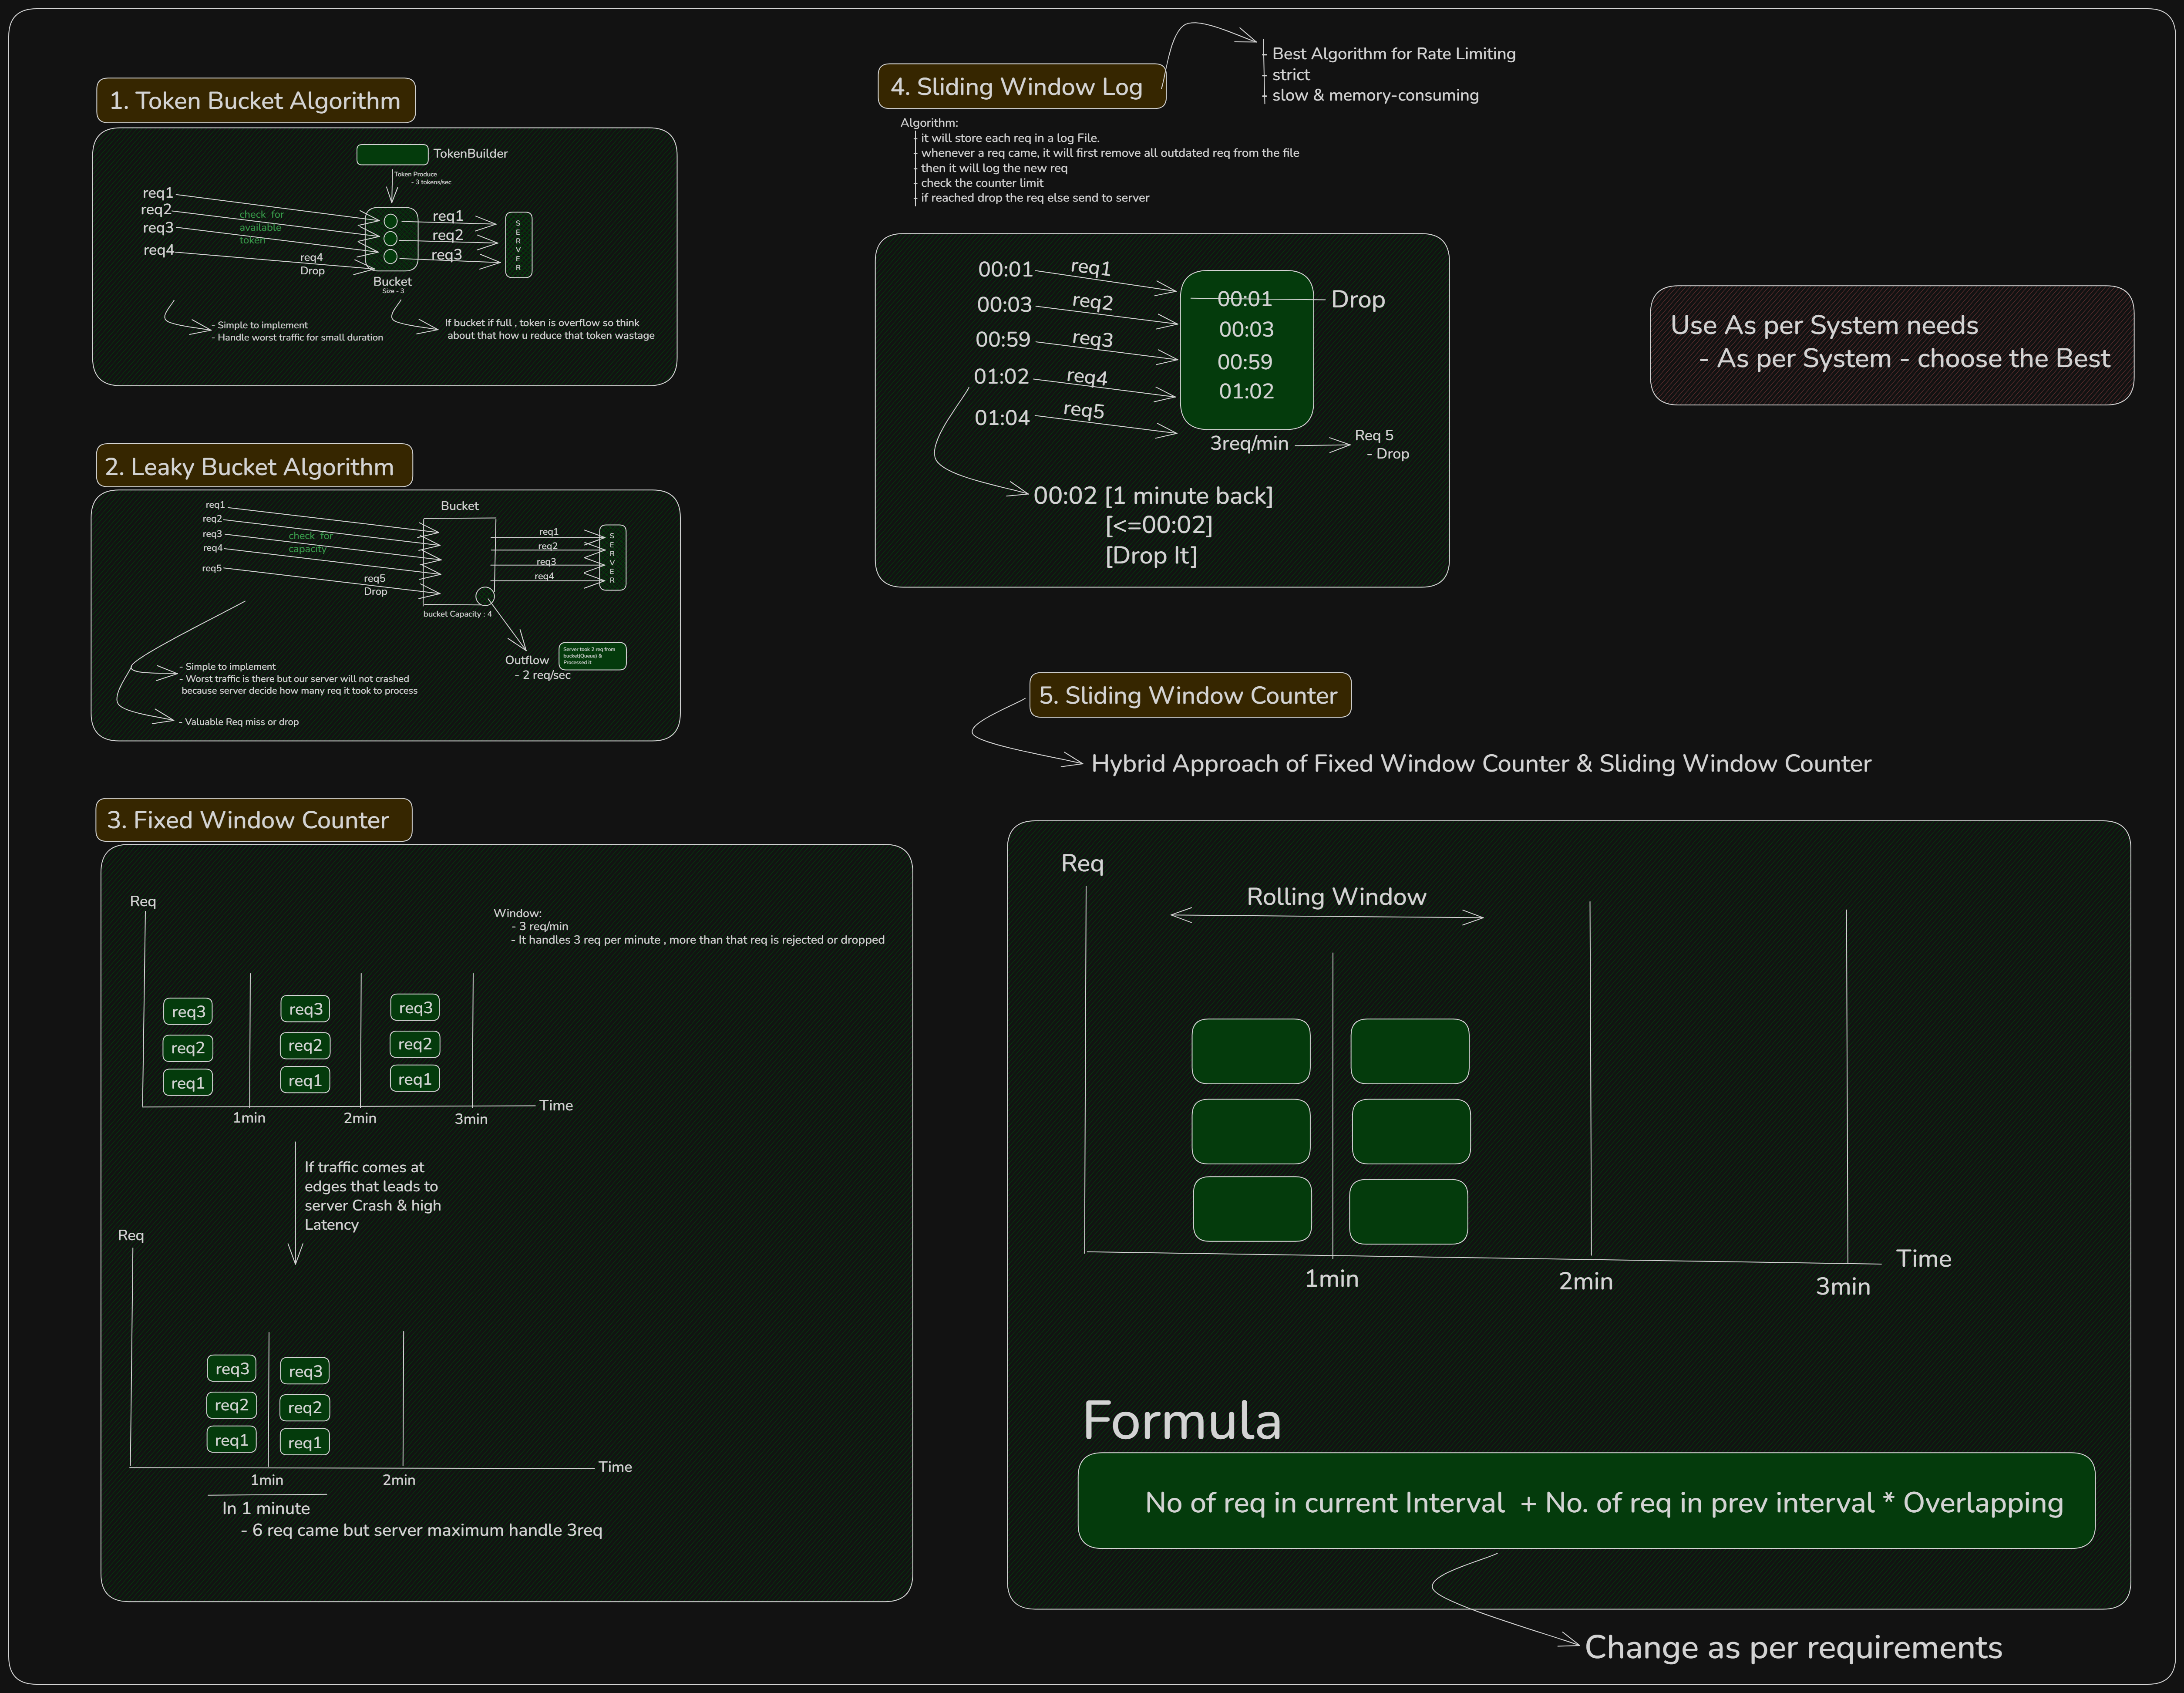The height and width of the screenshot is (1693, 2184).
Task: Click the 'Server took 2 req from bucket' box
Action: click(x=592, y=656)
